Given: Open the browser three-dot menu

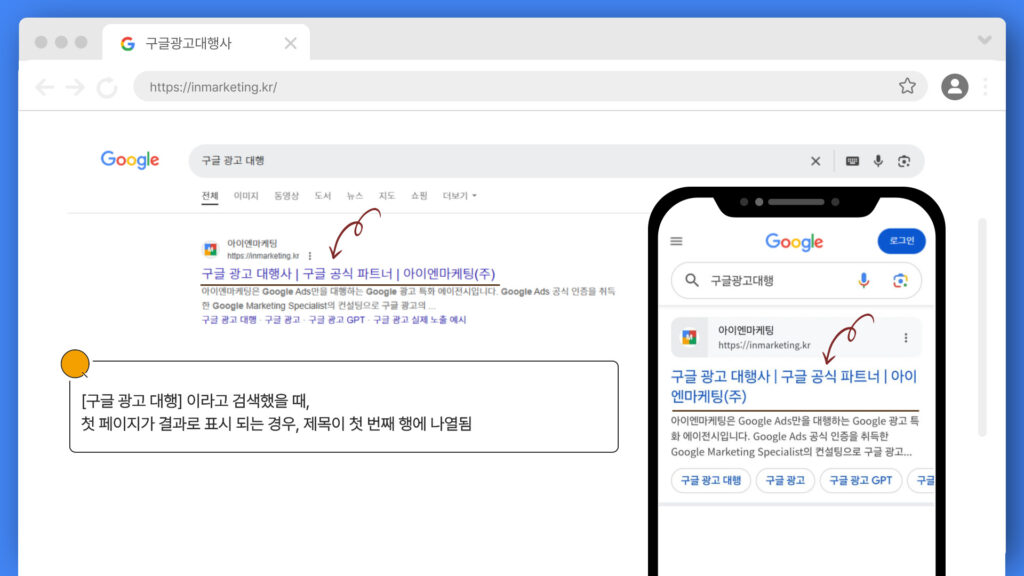Looking at the screenshot, I should (985, 87).
